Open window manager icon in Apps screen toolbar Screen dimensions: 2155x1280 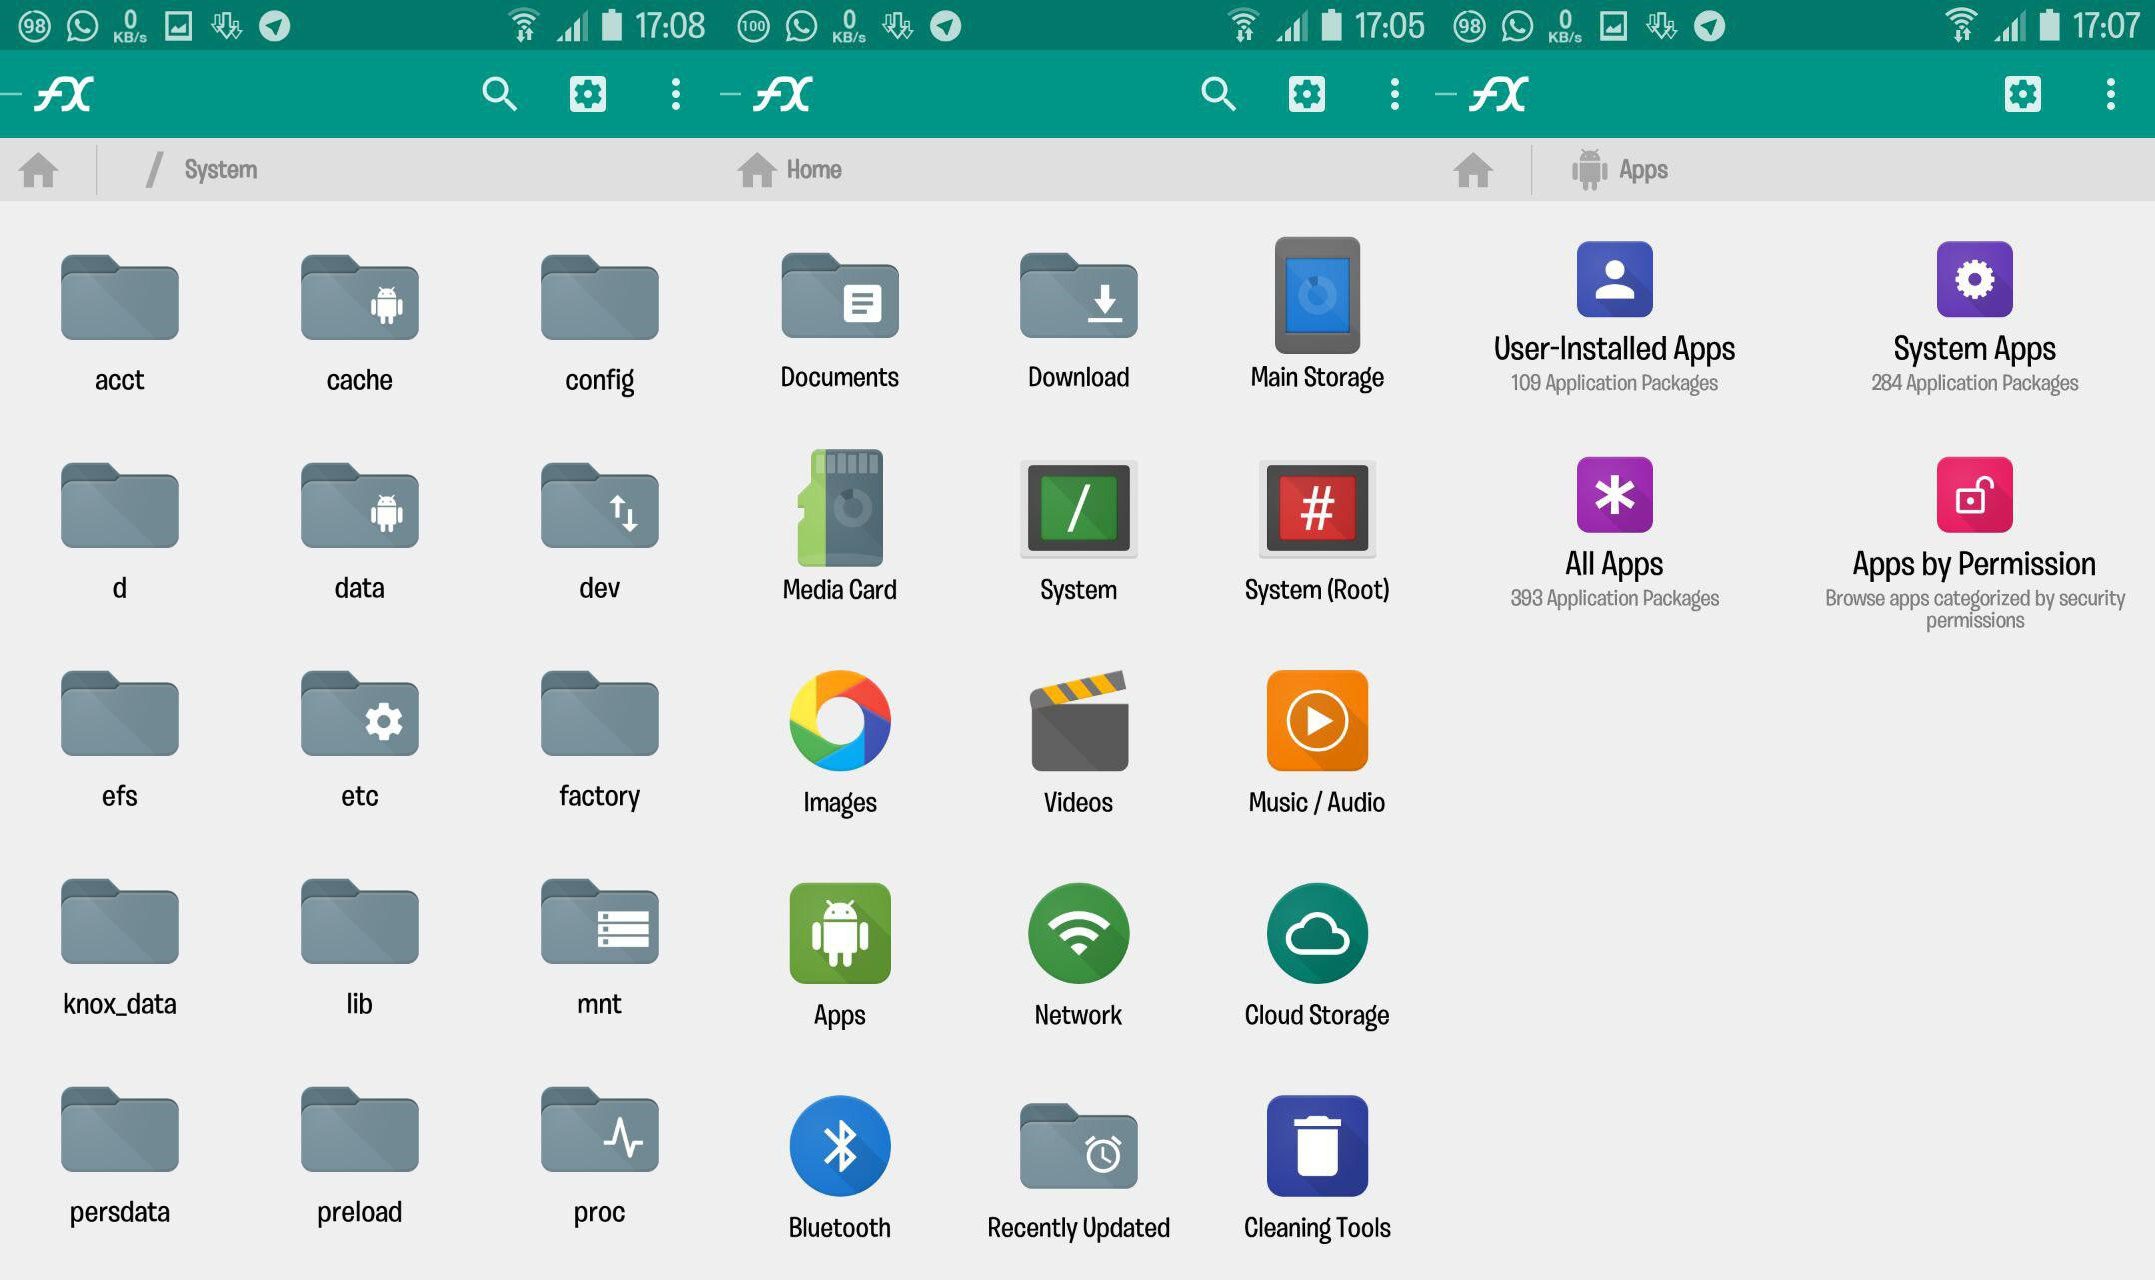2022,94
